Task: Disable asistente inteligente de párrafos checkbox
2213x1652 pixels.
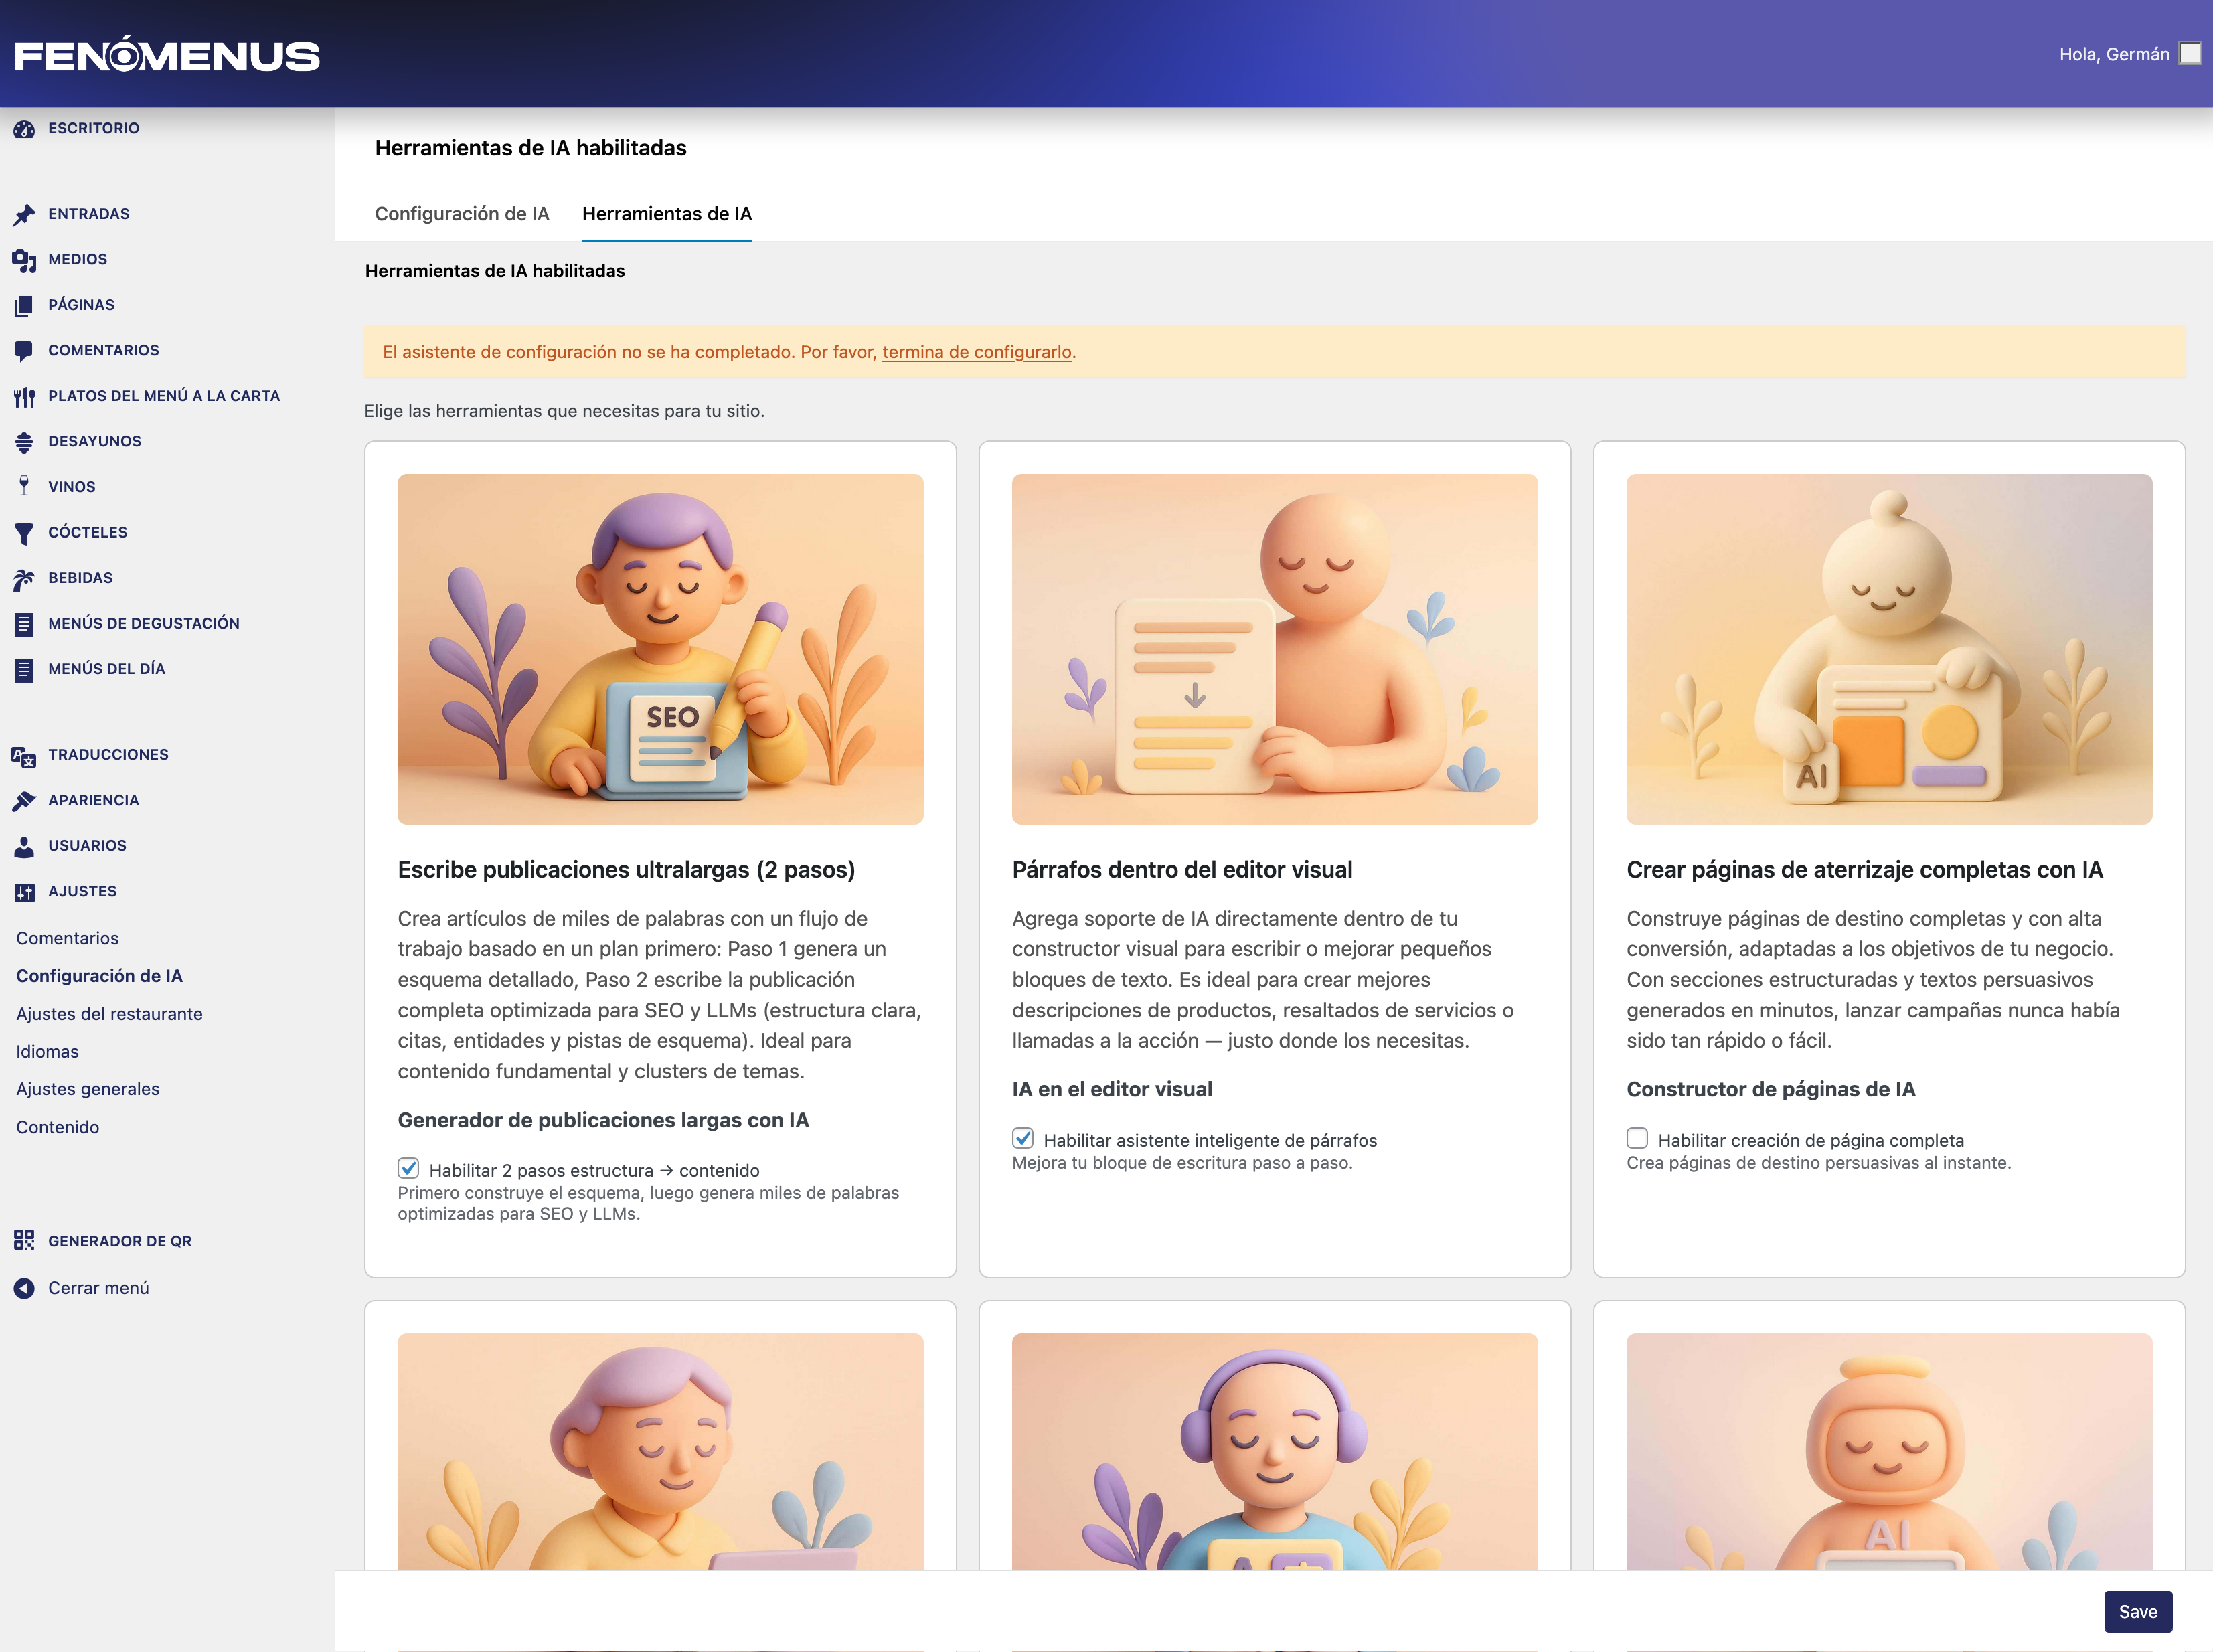Action: coord(1022,1138)
